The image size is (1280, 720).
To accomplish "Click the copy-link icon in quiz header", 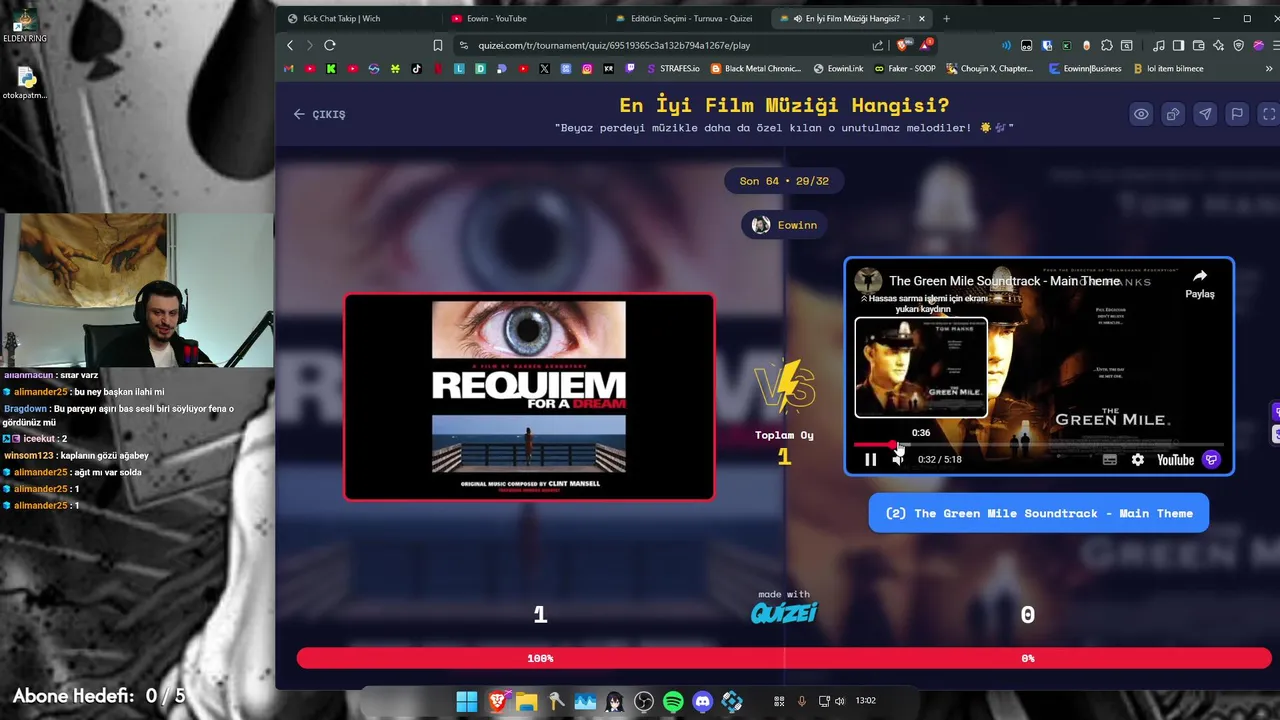I will pyautogui.click(x=1173, y=114).
